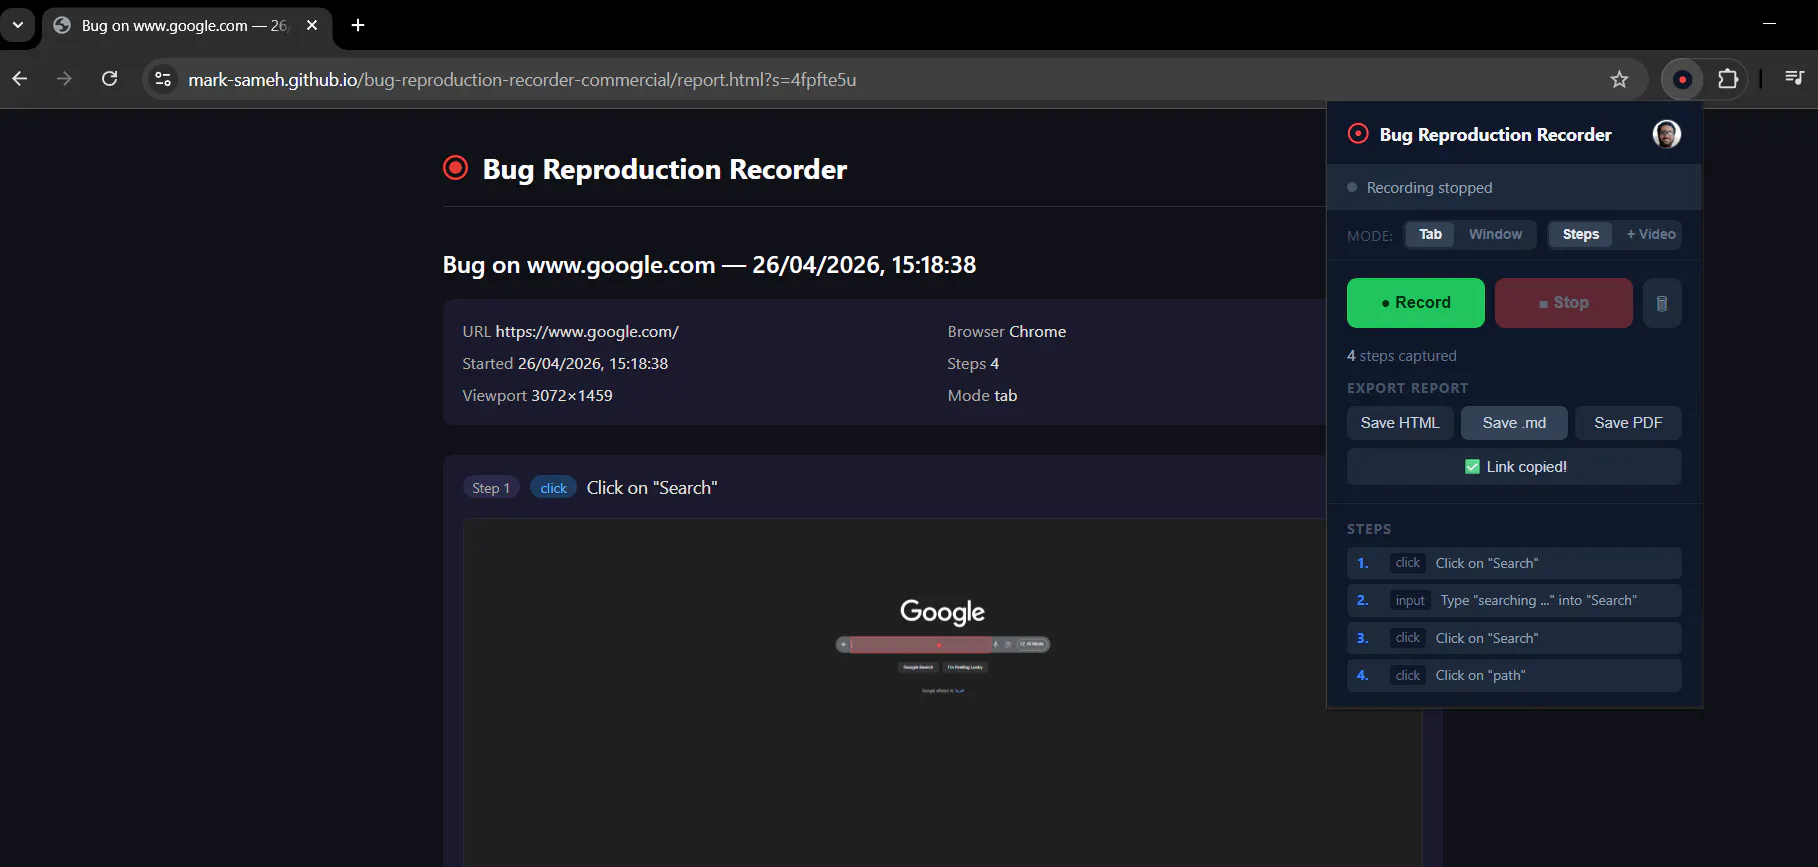1818x867 pixels.
Task: Export the report via Save HTML
Action: (1399, 423)
